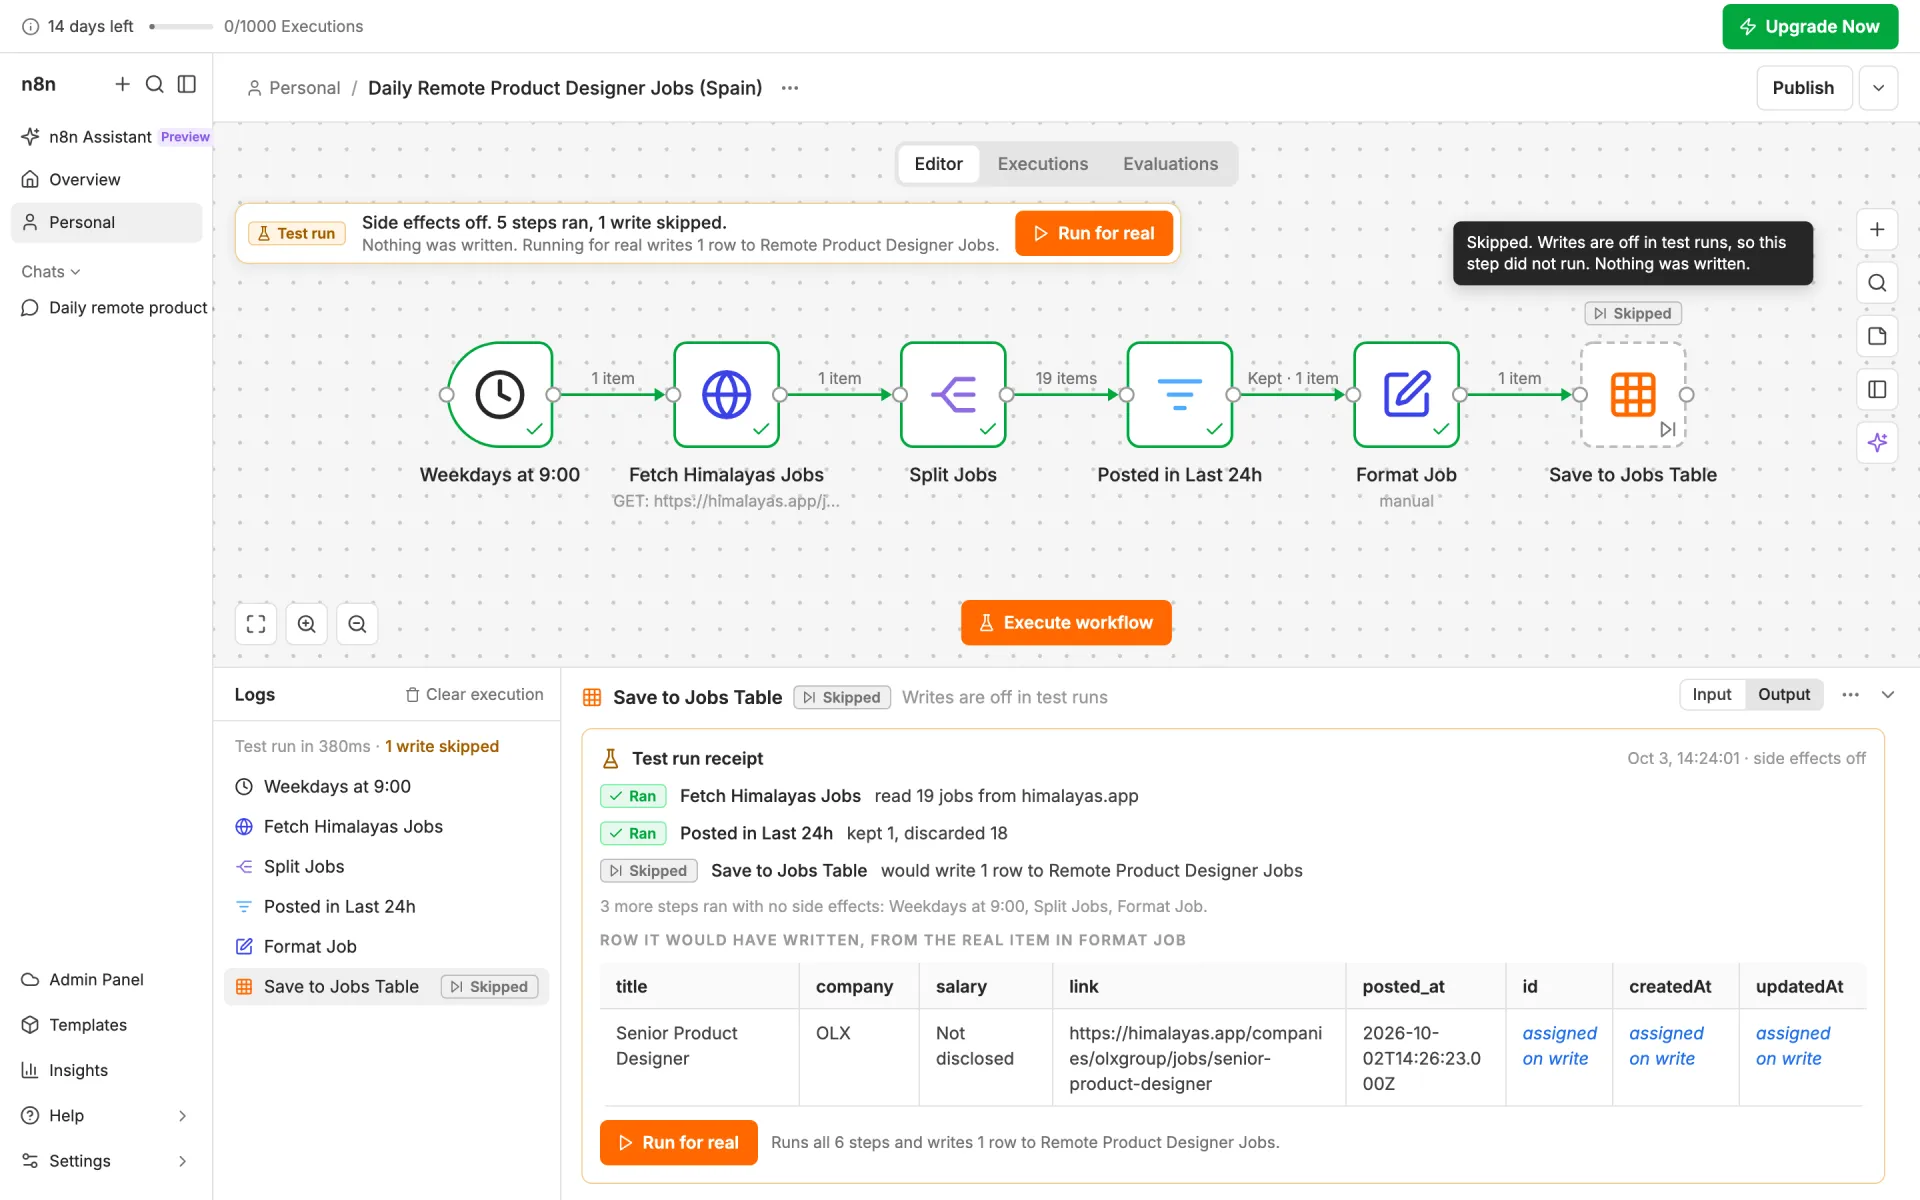
Task: Open Overview in the sidebar
Action: pos(106,179)
